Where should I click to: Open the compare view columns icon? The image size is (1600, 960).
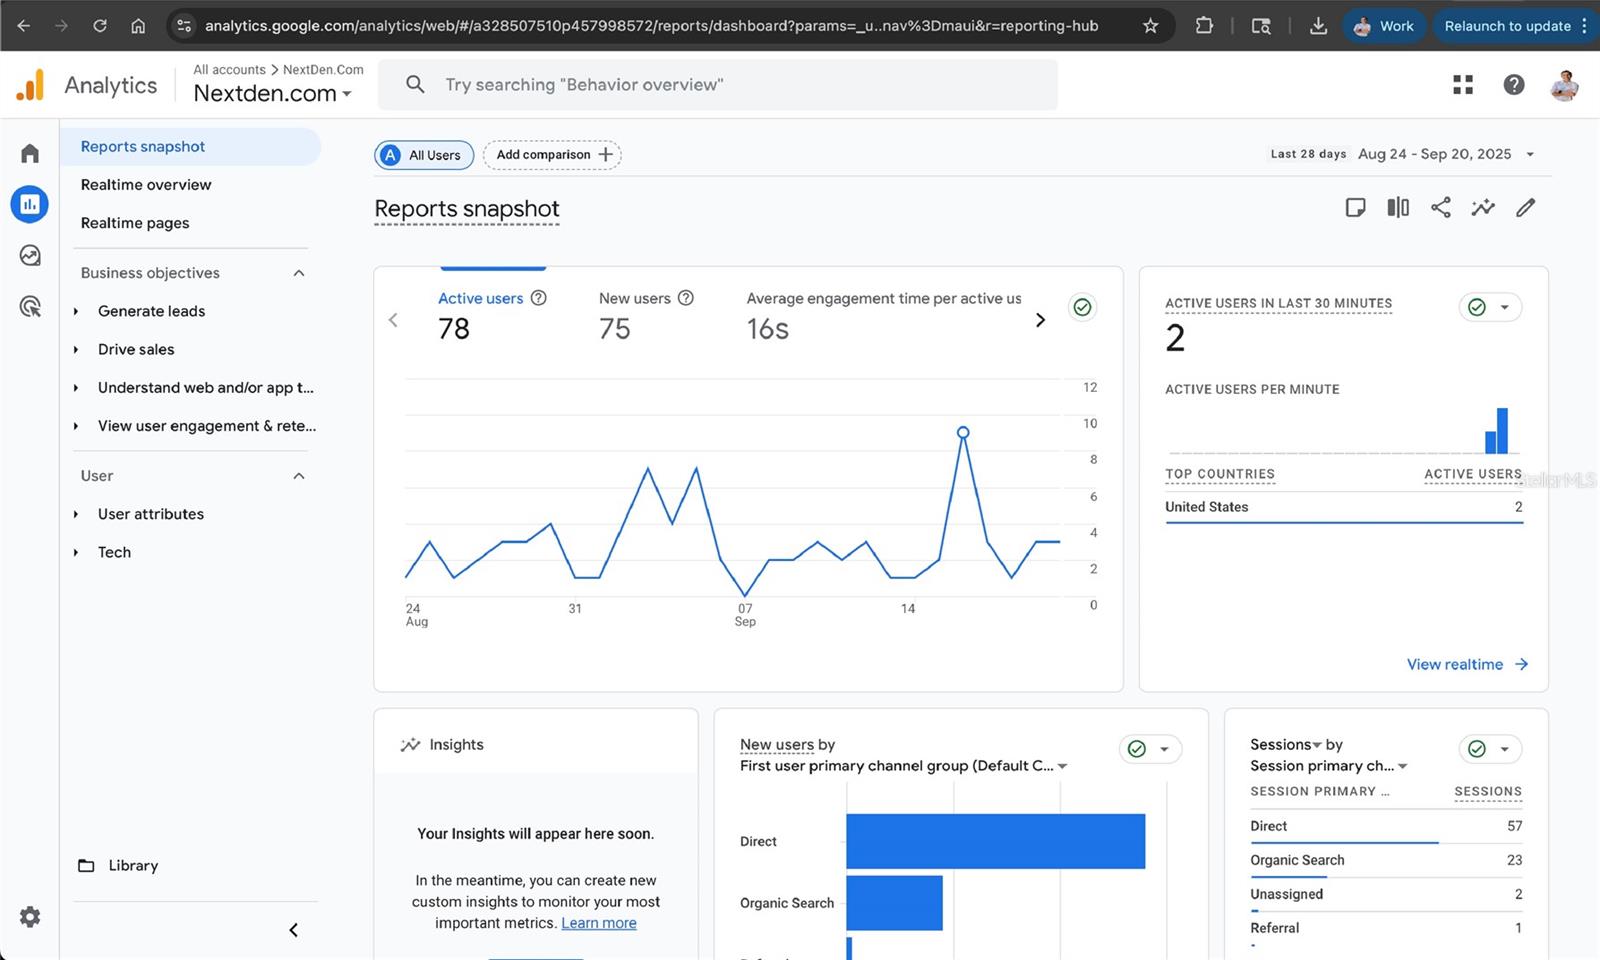(x=1398, y=208)
